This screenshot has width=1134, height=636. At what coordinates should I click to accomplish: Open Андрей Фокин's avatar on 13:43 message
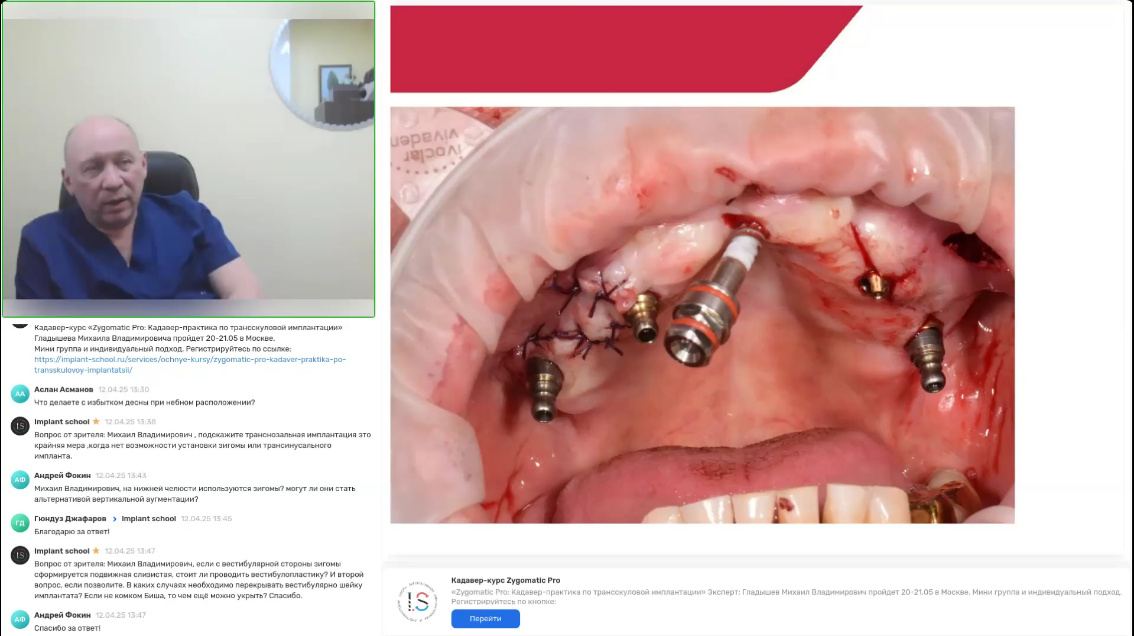pyautogui.click(x=20, y=480)
